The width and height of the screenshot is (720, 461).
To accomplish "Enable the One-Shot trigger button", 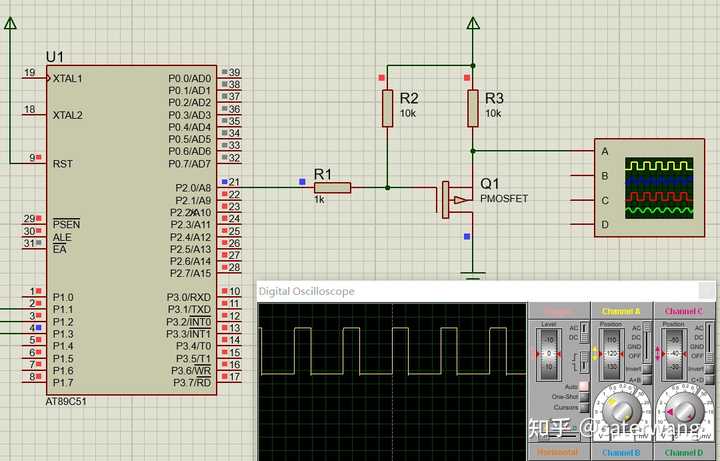I will click(x=584, y=397).
